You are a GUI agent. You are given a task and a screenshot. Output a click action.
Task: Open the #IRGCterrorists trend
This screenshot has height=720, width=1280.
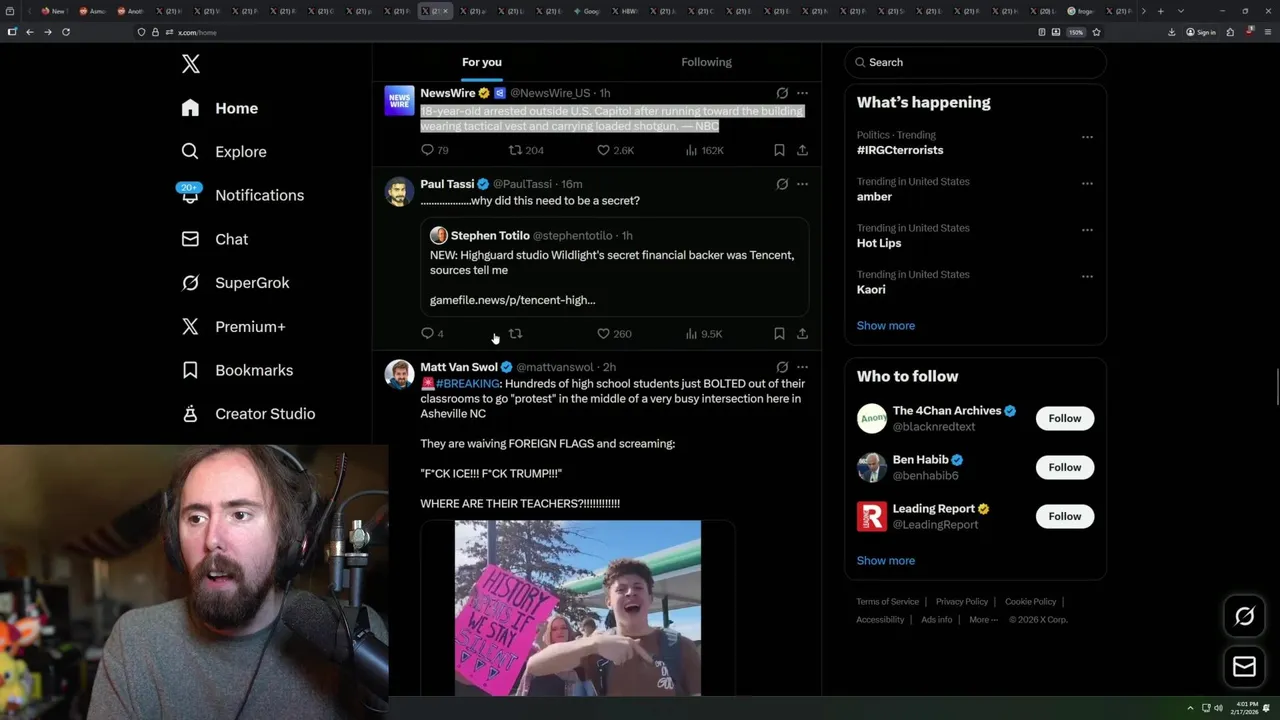pos(900,150)
